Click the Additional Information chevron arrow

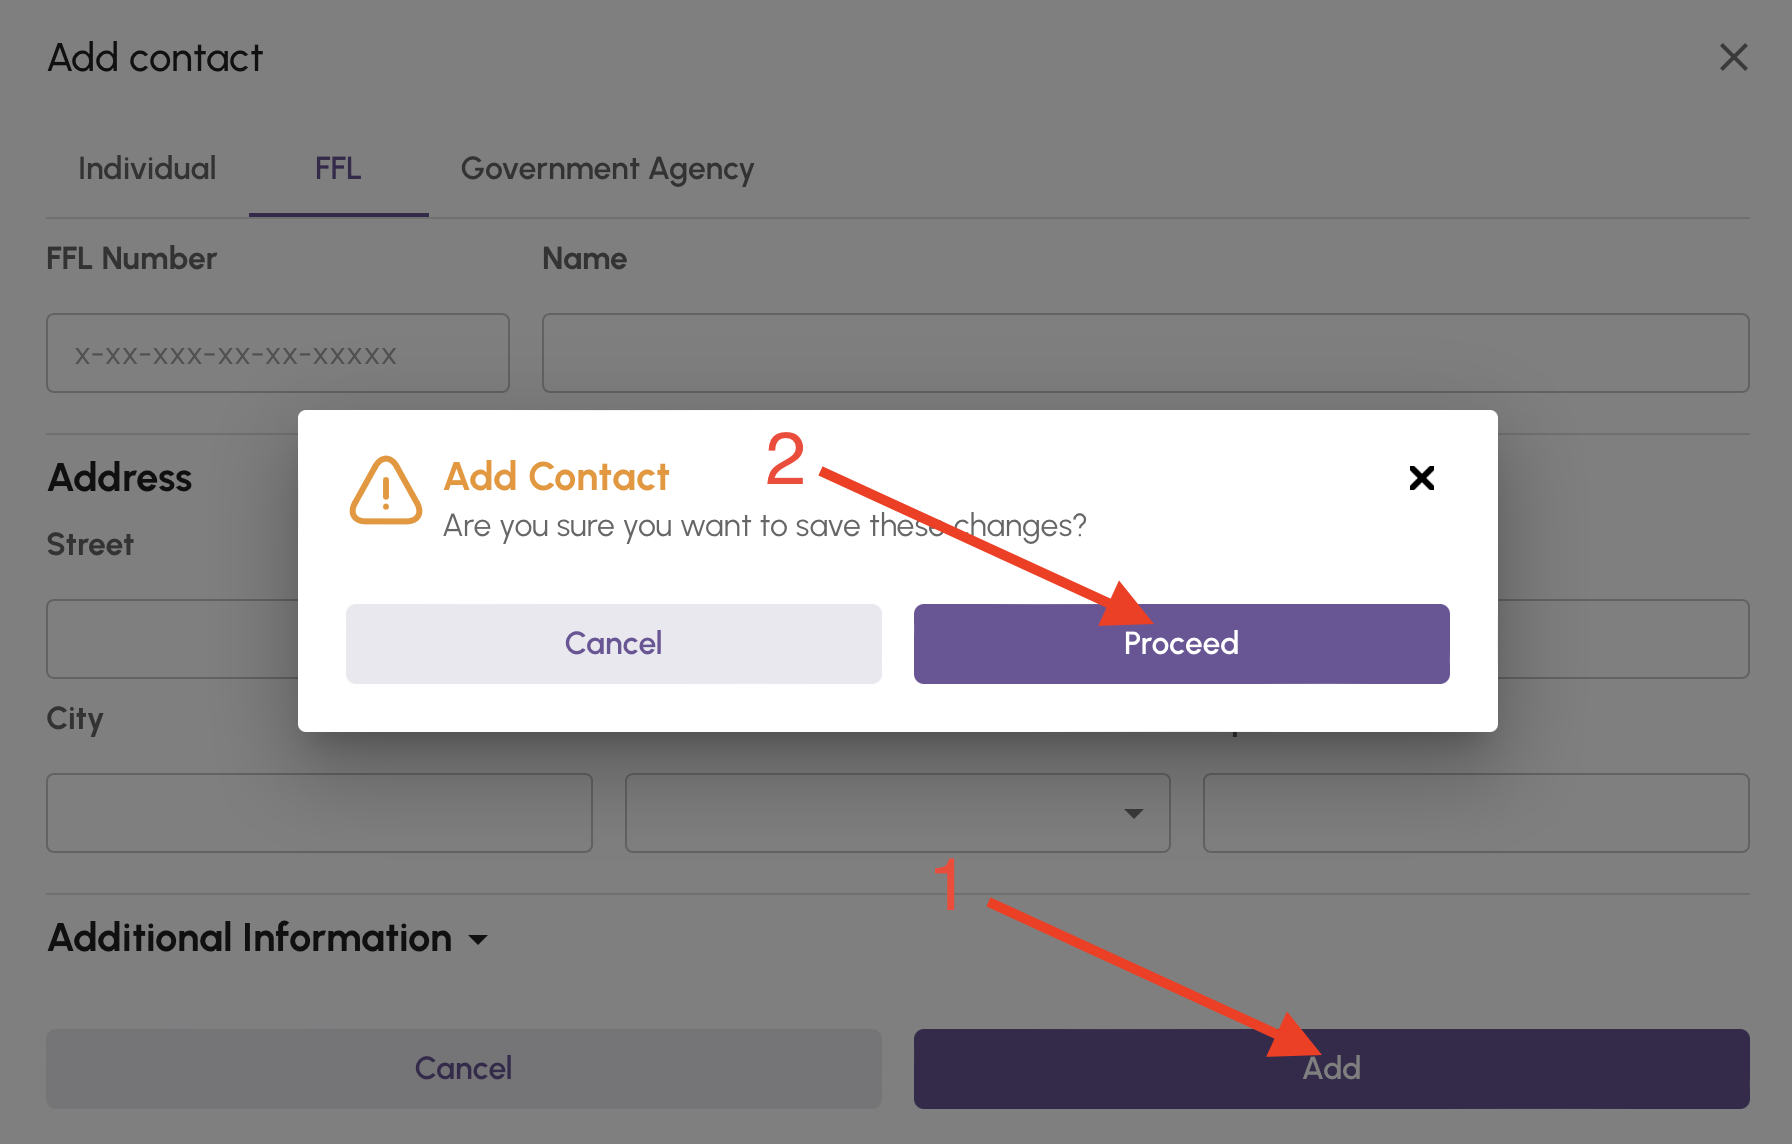coord(479,939)
